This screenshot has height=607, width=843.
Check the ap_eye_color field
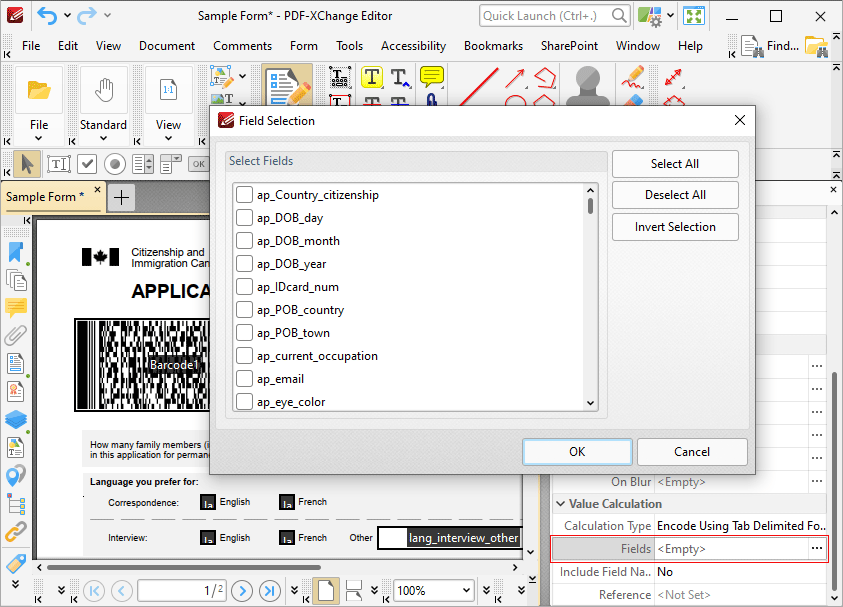click(245, 402)
